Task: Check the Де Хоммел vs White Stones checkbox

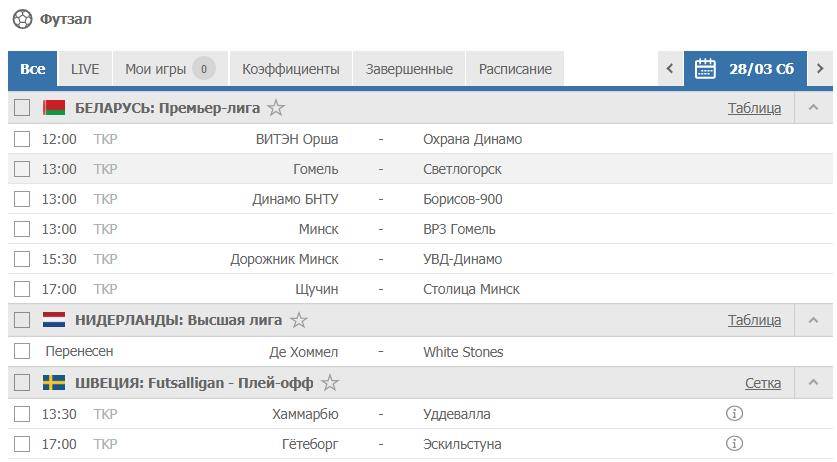Action: [22, 352]
